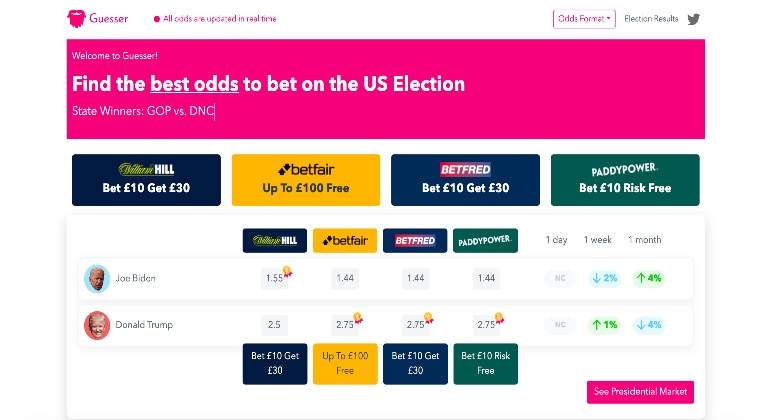Click the See Presidential Market button
This screenshot has height=420, width=770.
(x=640, y=392)
